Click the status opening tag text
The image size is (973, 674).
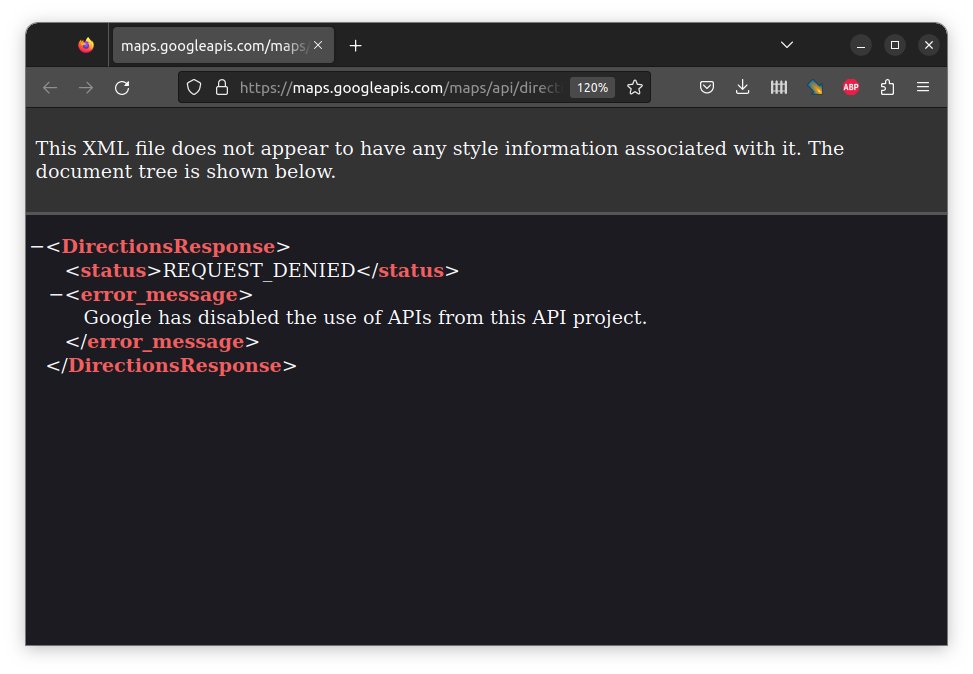[114, 271]
